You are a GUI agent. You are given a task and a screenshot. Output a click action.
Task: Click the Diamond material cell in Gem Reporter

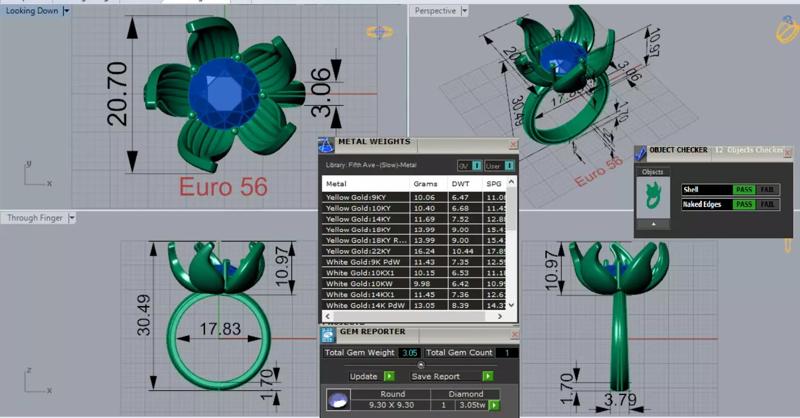pos(466,394)
